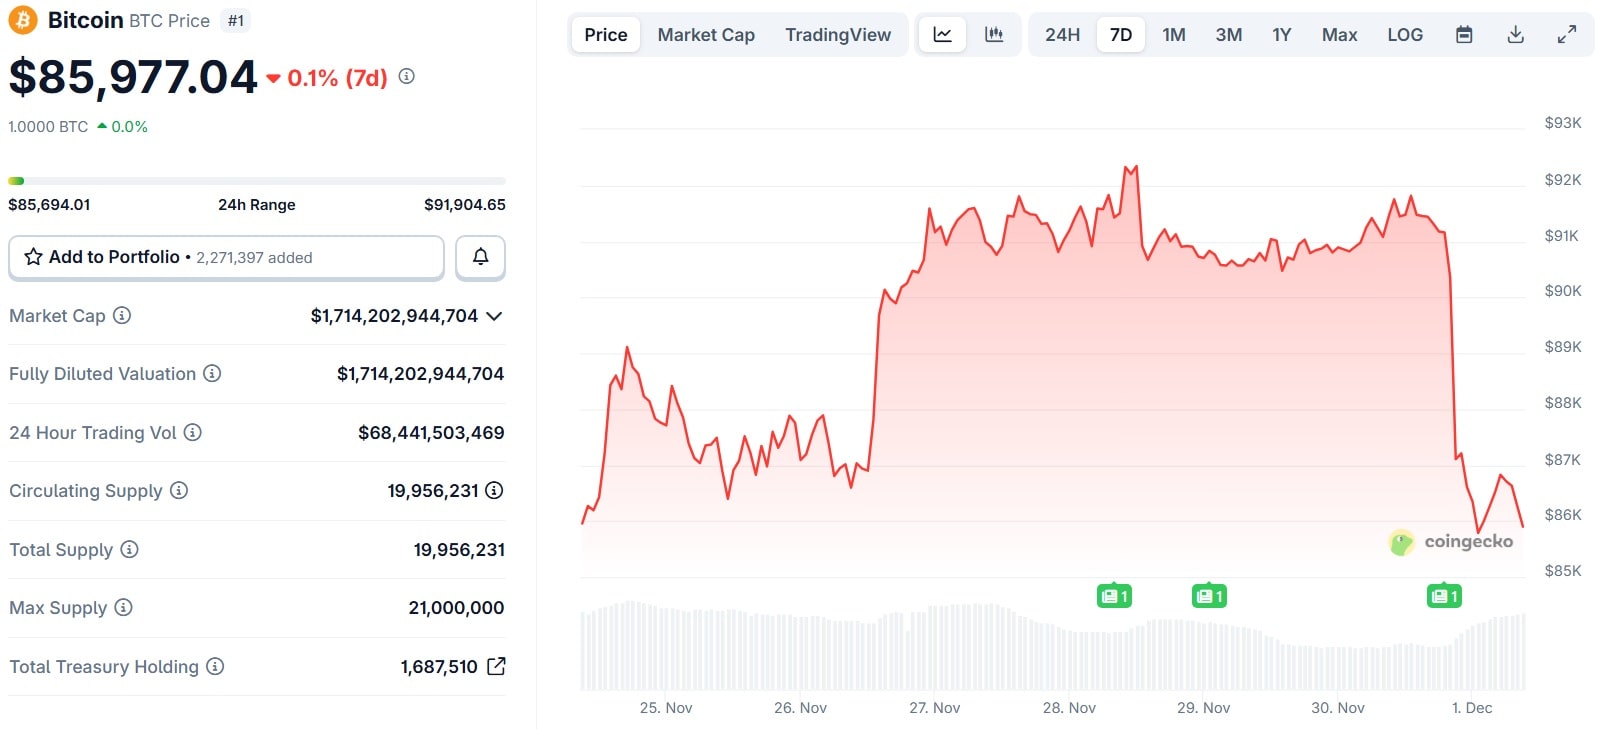Expand the Market Cap value chevron
Screen dimensions: 1597x729
click(494, 316)
